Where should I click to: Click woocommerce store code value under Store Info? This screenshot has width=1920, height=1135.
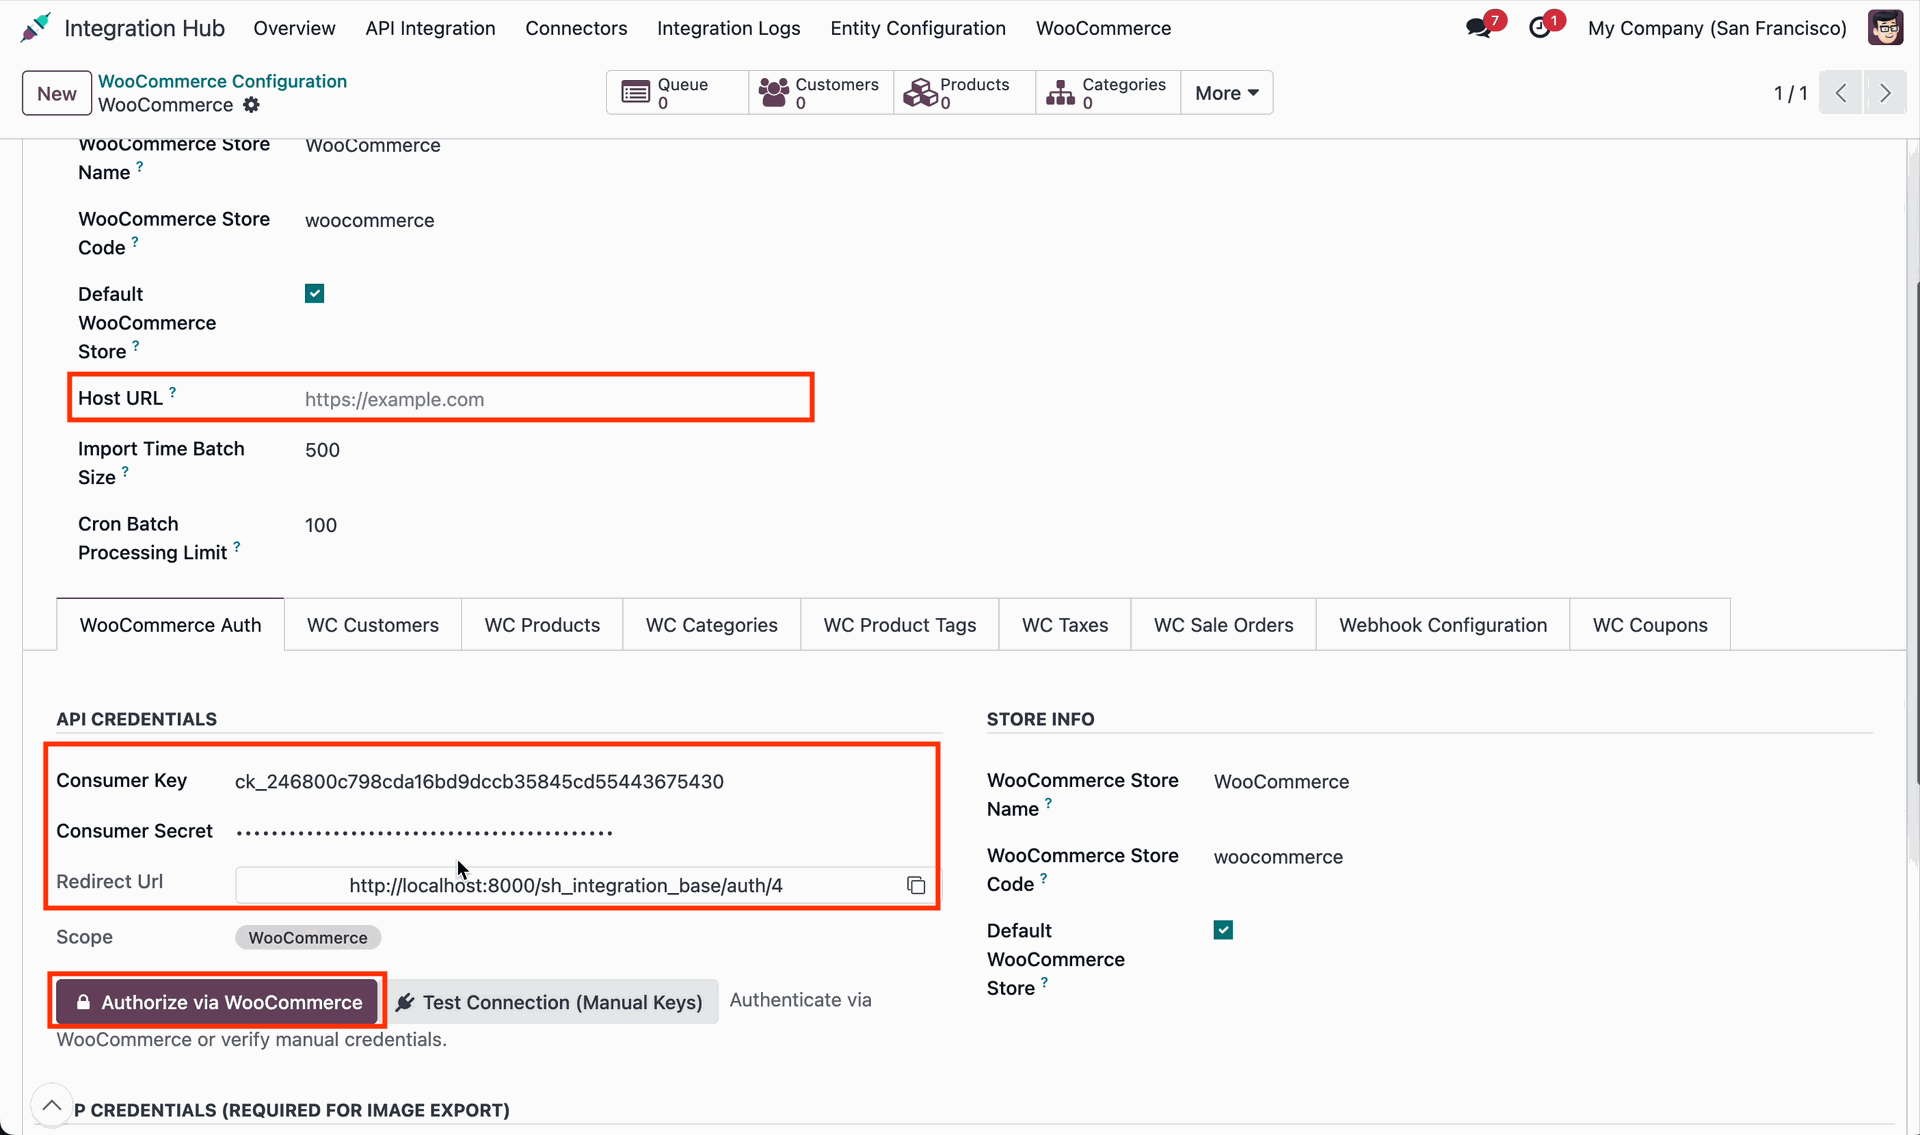(x=1278, y=857)
